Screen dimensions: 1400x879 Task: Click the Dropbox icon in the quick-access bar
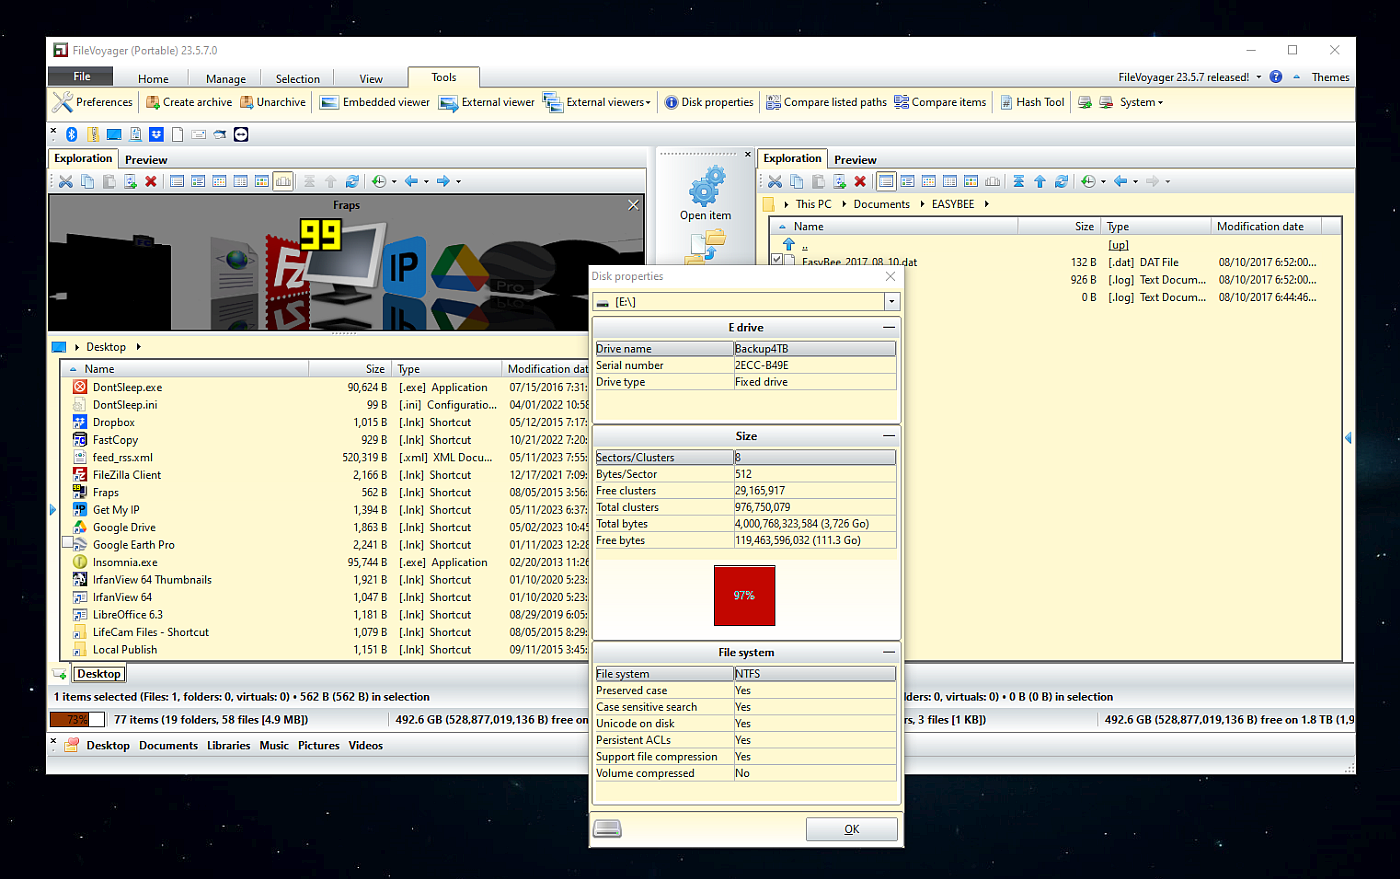156,134
